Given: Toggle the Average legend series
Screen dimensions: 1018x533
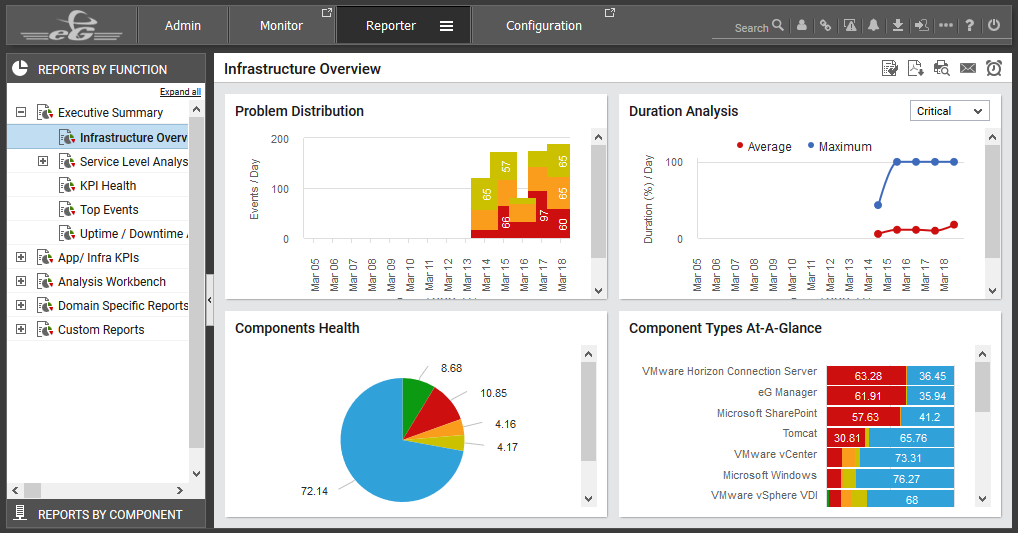Looking at the screenshot, I should tap(764, 147).
